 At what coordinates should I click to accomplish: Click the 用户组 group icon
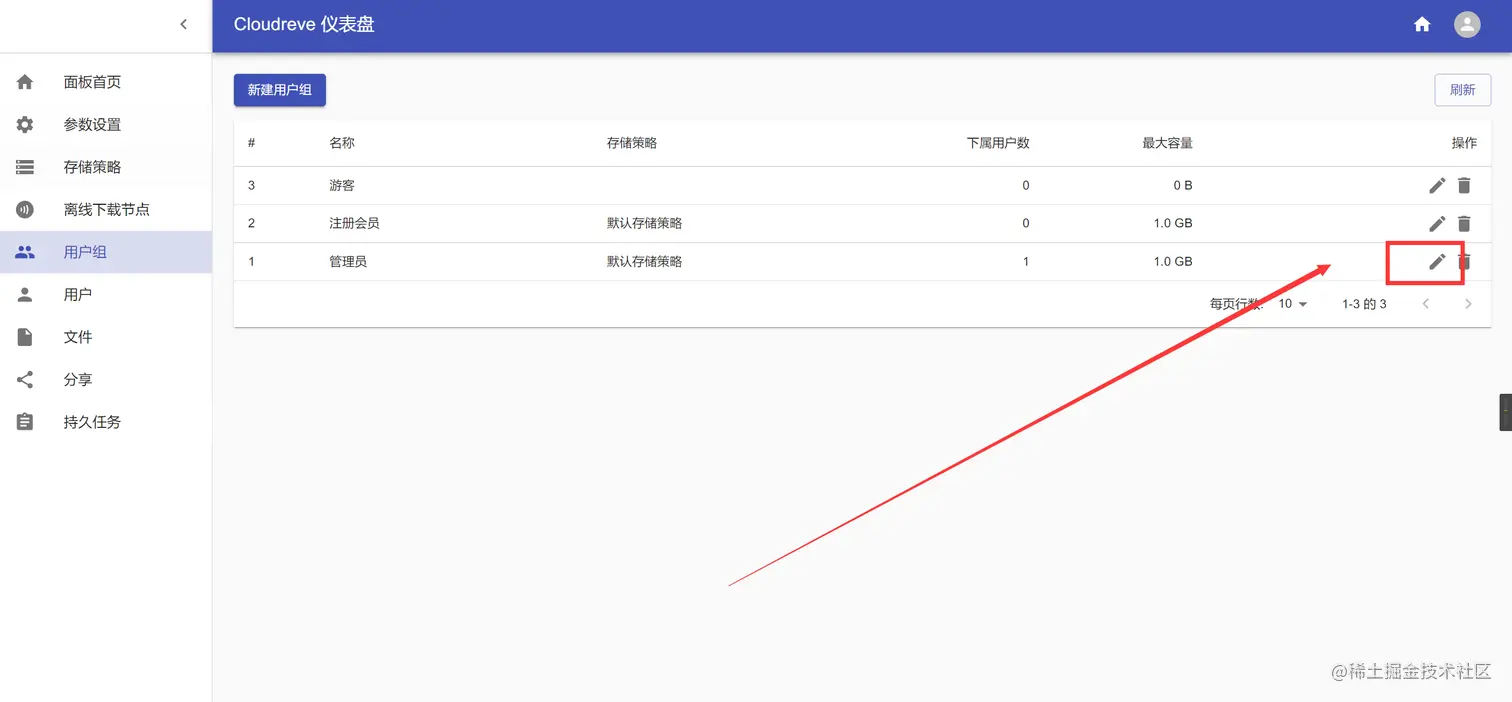point(25,252)
